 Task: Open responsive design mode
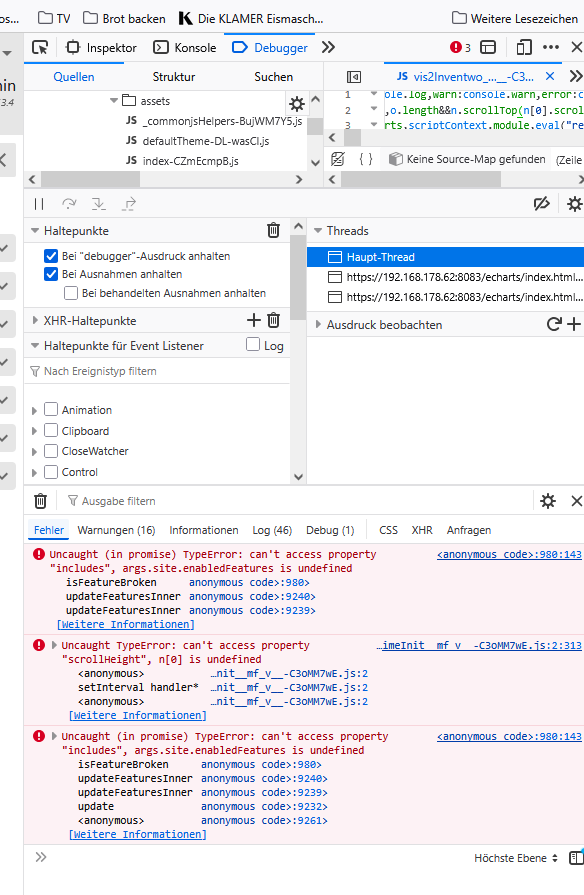point(523,47)
